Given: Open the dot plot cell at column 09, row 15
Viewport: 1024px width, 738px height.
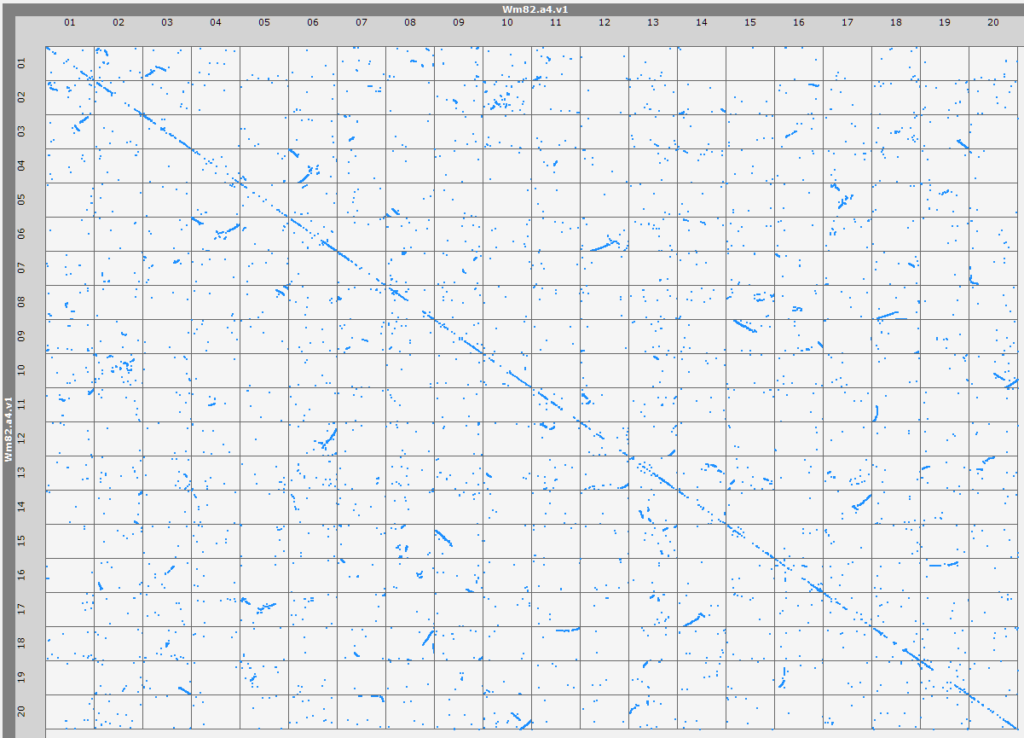Looking at the screenshot, I should [x=458, y=541].
